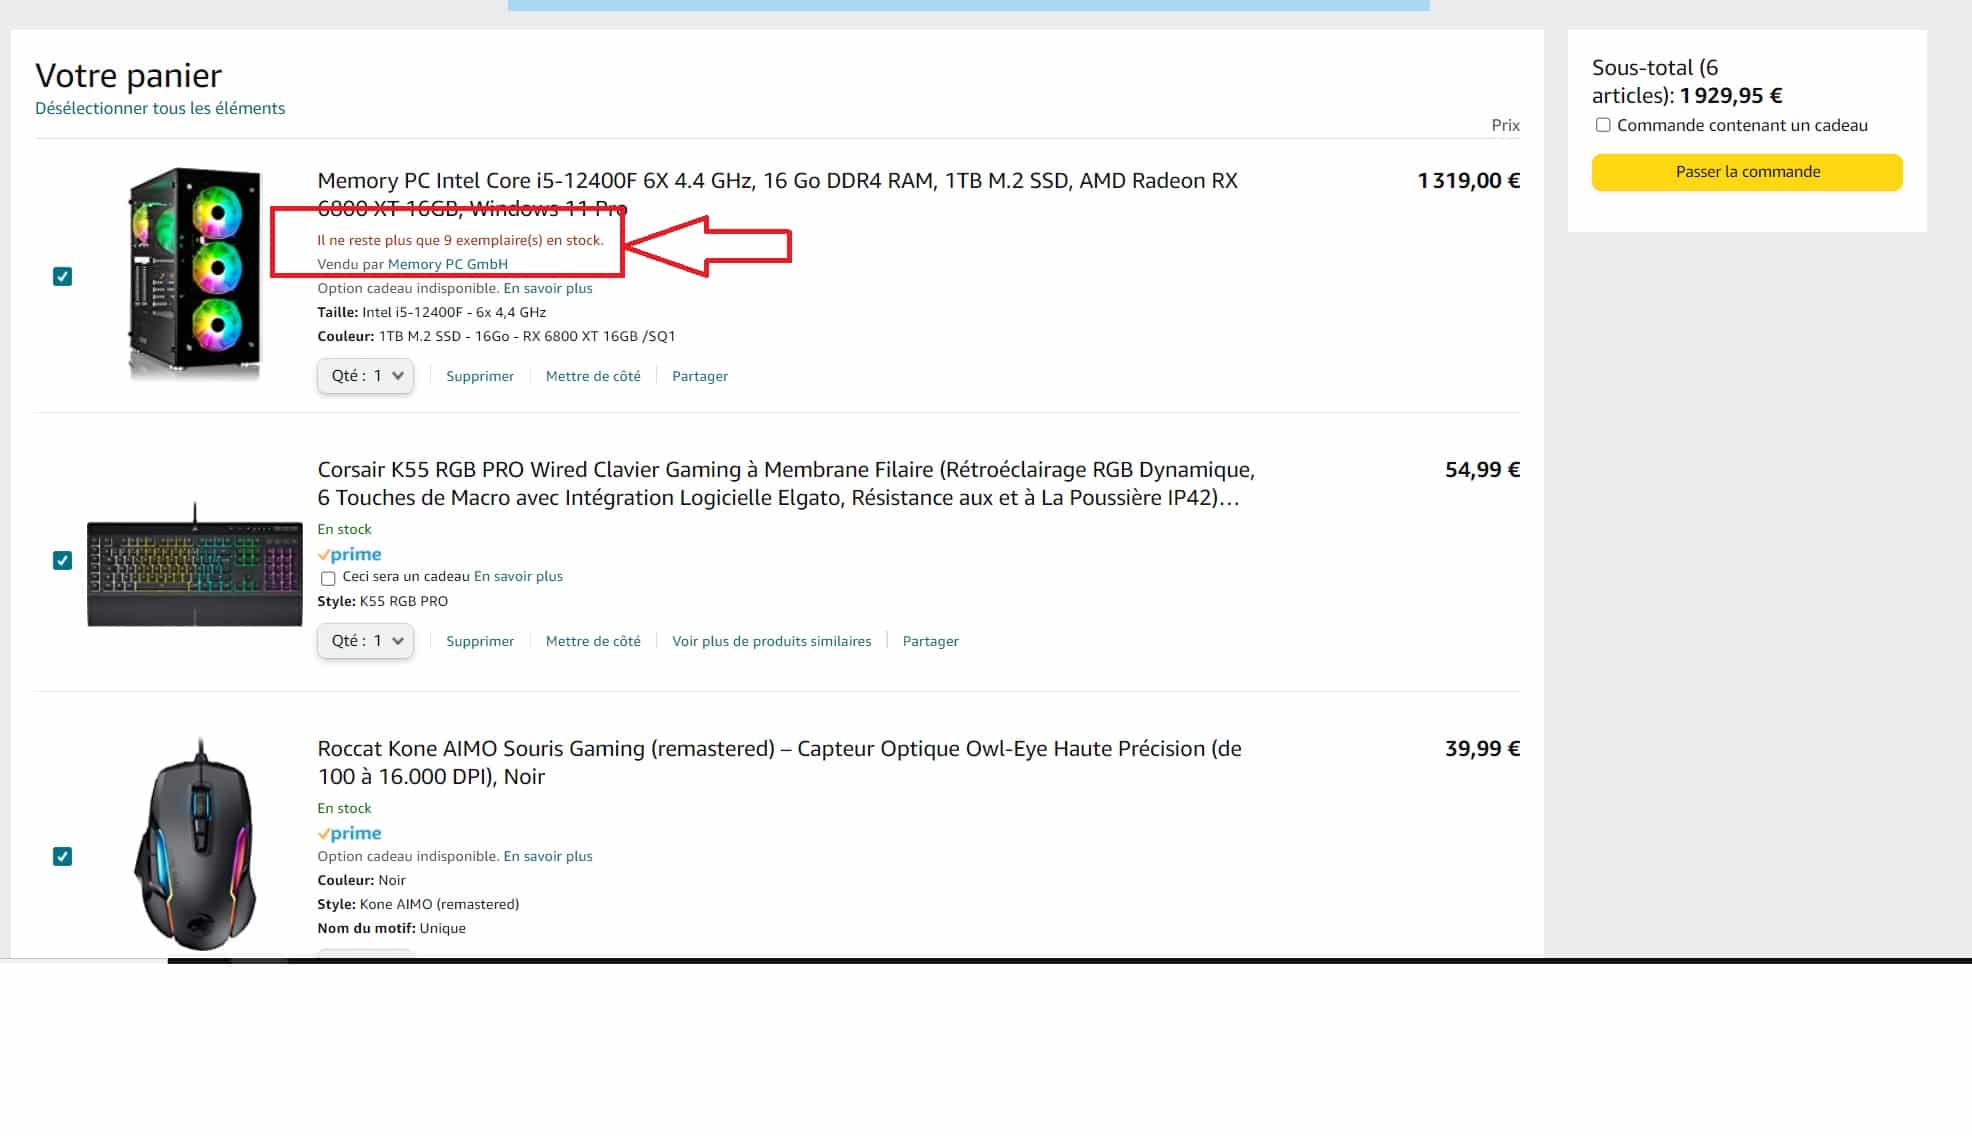Click 'Partager' for the Corsair keyboard

coord(931,641)
